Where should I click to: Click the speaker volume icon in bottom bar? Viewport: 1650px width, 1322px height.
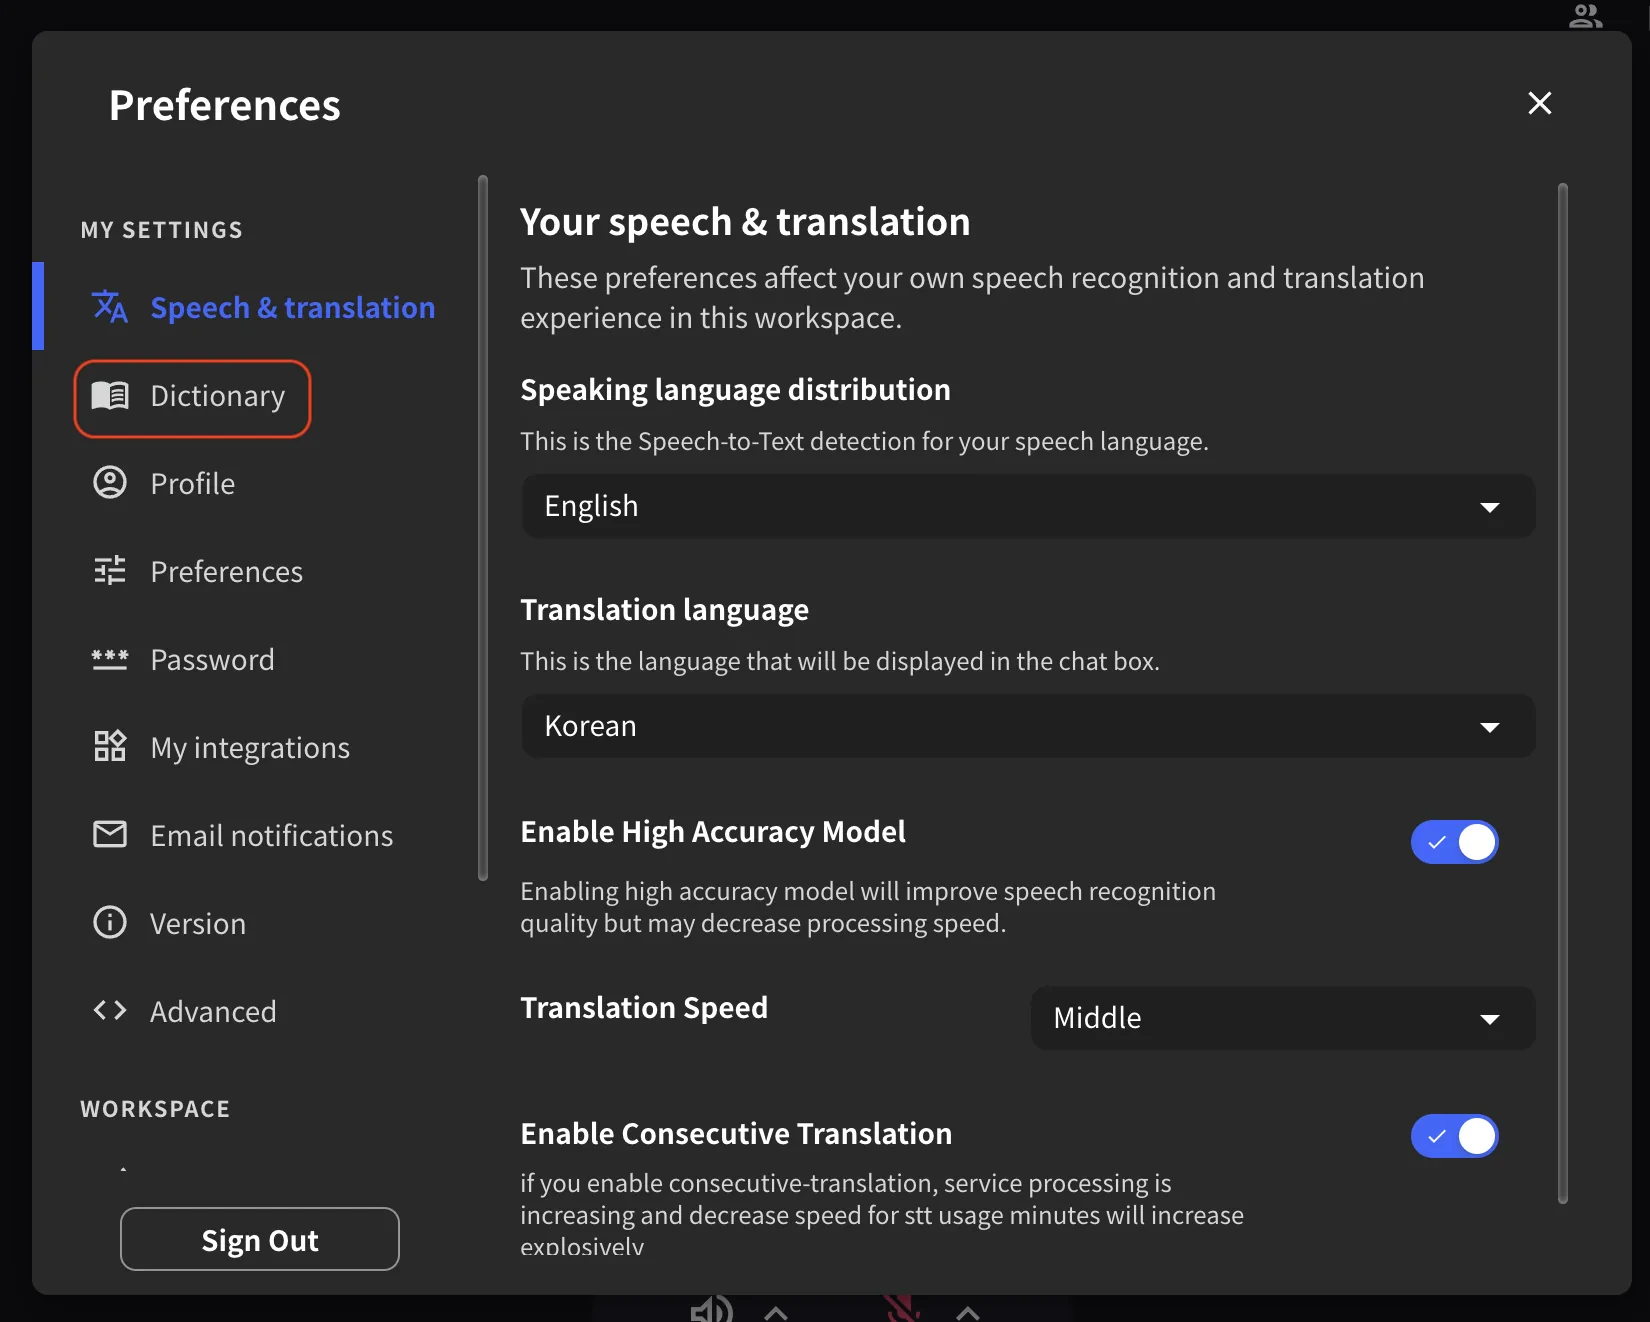click(x=711, y=1309)
